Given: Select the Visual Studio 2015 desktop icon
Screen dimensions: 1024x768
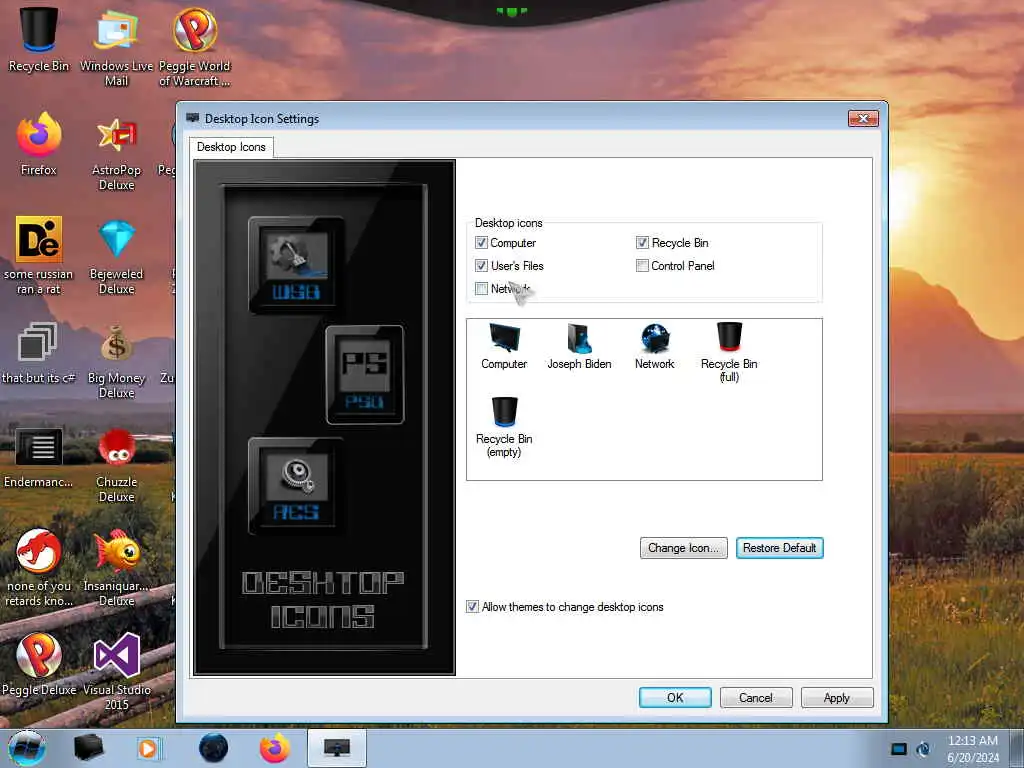Looking at the screenshot, I should point(116,671).
